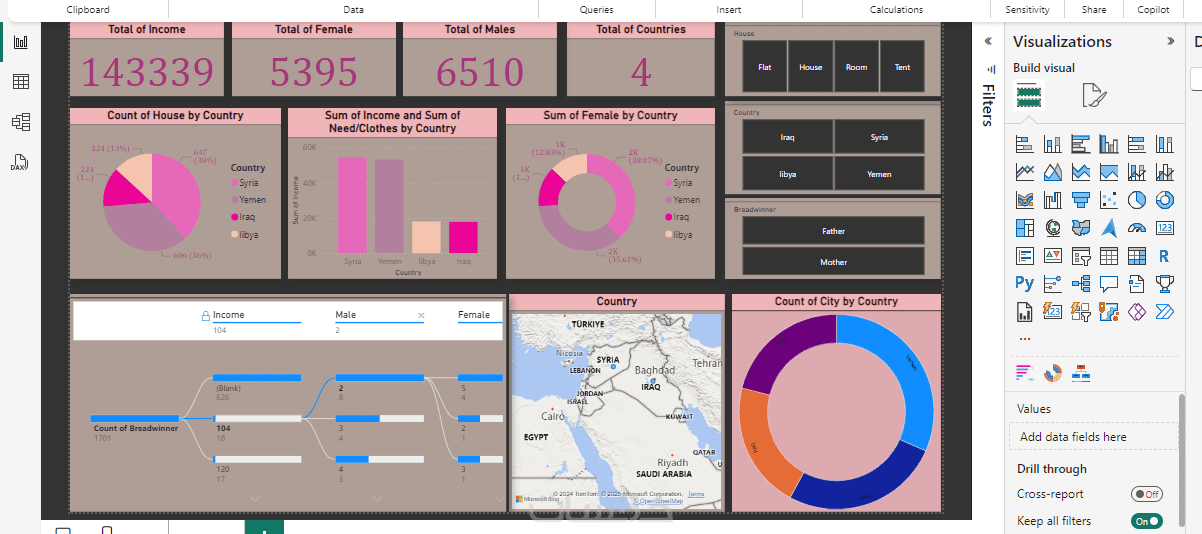1202x534 pixels.
Task: Select the Donut chart visual icon
Action: (x=1164, y=200)
